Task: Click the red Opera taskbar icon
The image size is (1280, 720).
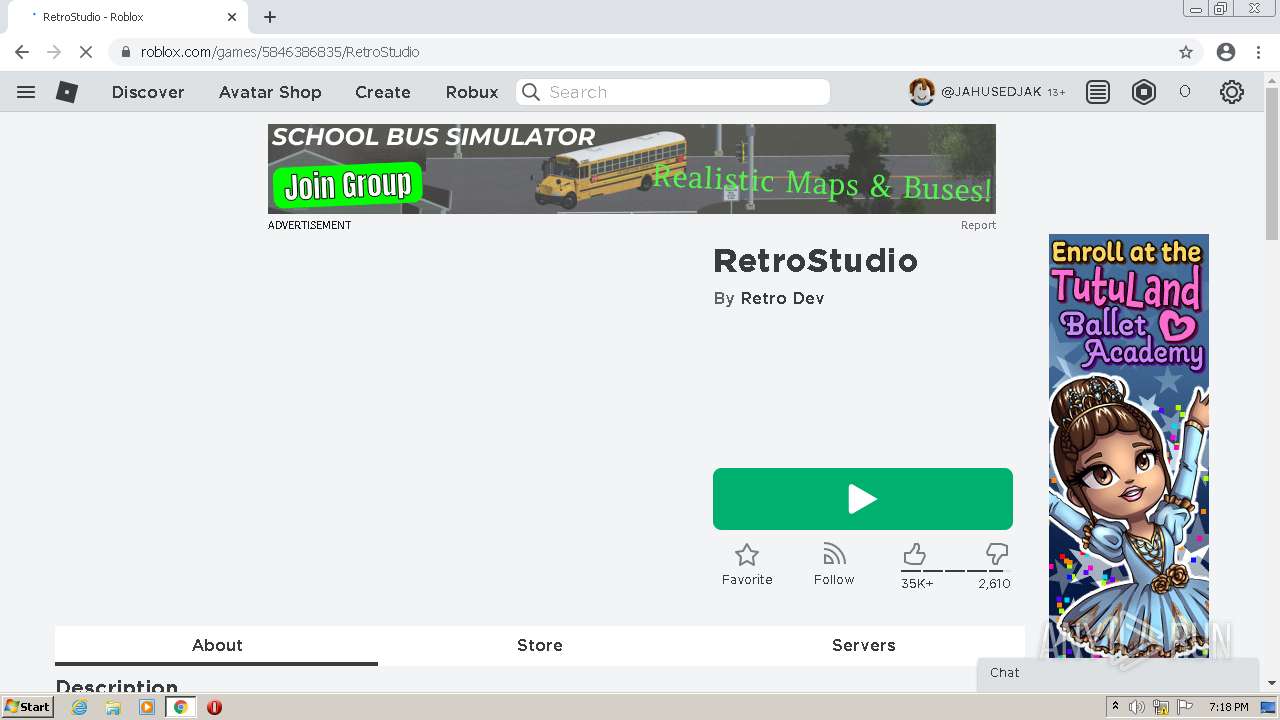Action: pos(214,707)
